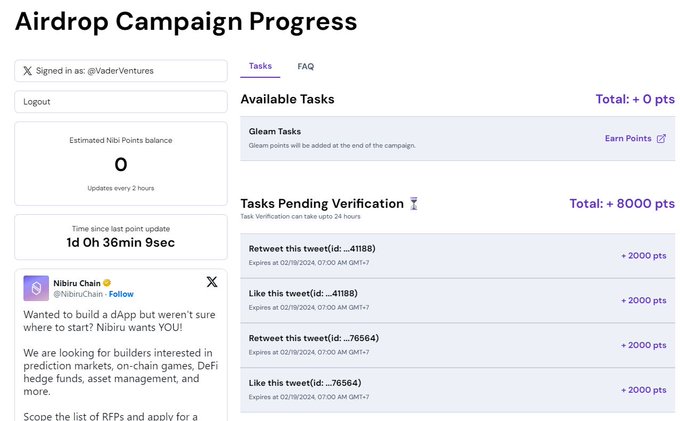Screen dimensions: 680x421
Task: Select the Retweet this tweet task ending 76564
Action: (458, 345)
